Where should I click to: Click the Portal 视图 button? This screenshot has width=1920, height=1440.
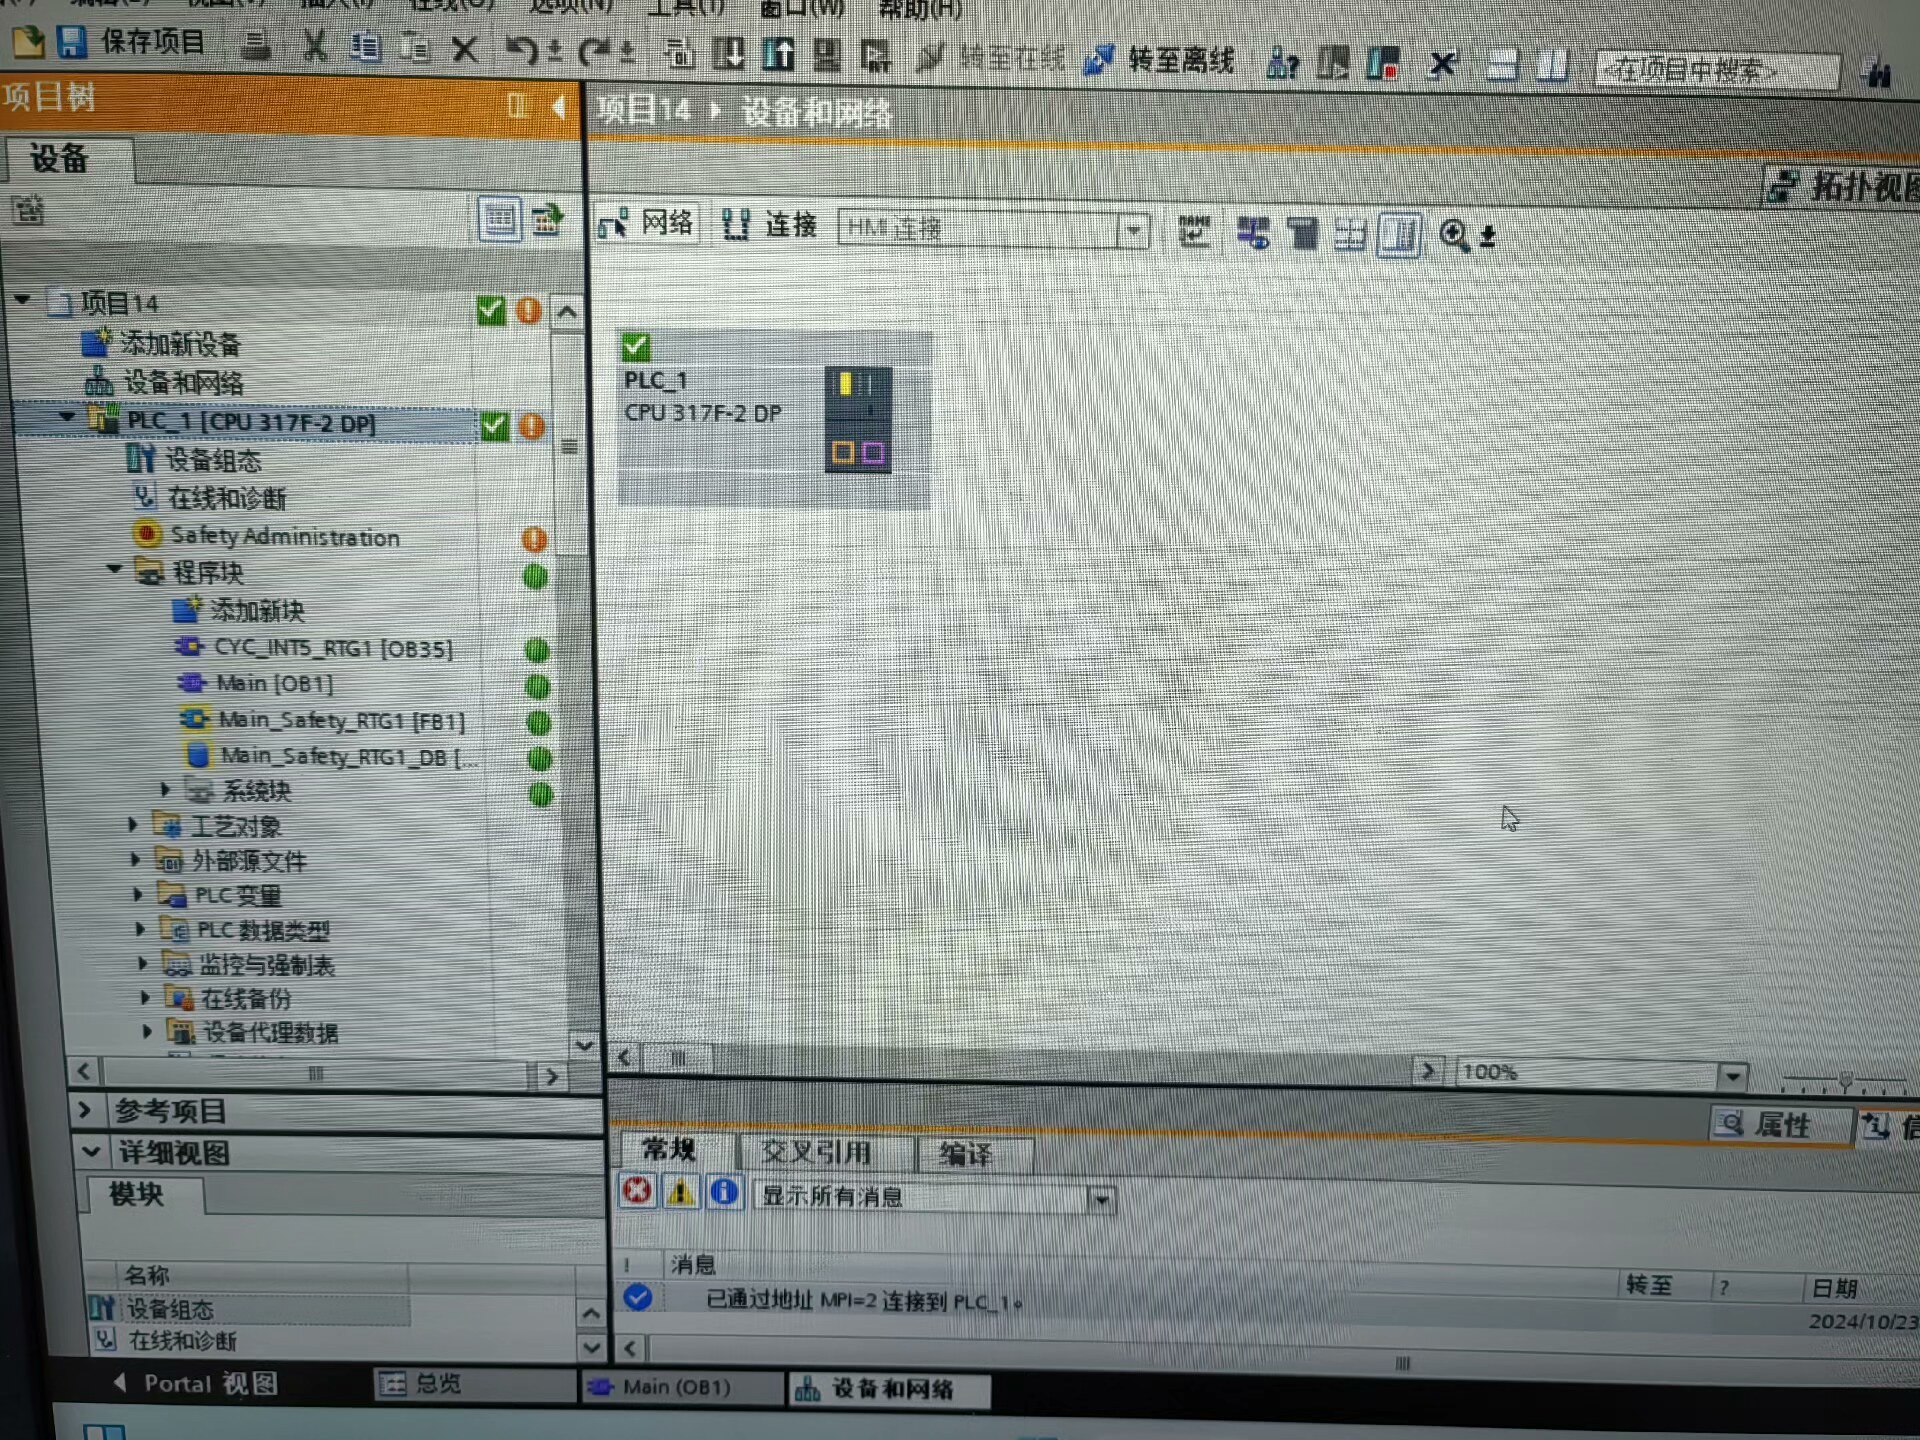point(197,1383)
